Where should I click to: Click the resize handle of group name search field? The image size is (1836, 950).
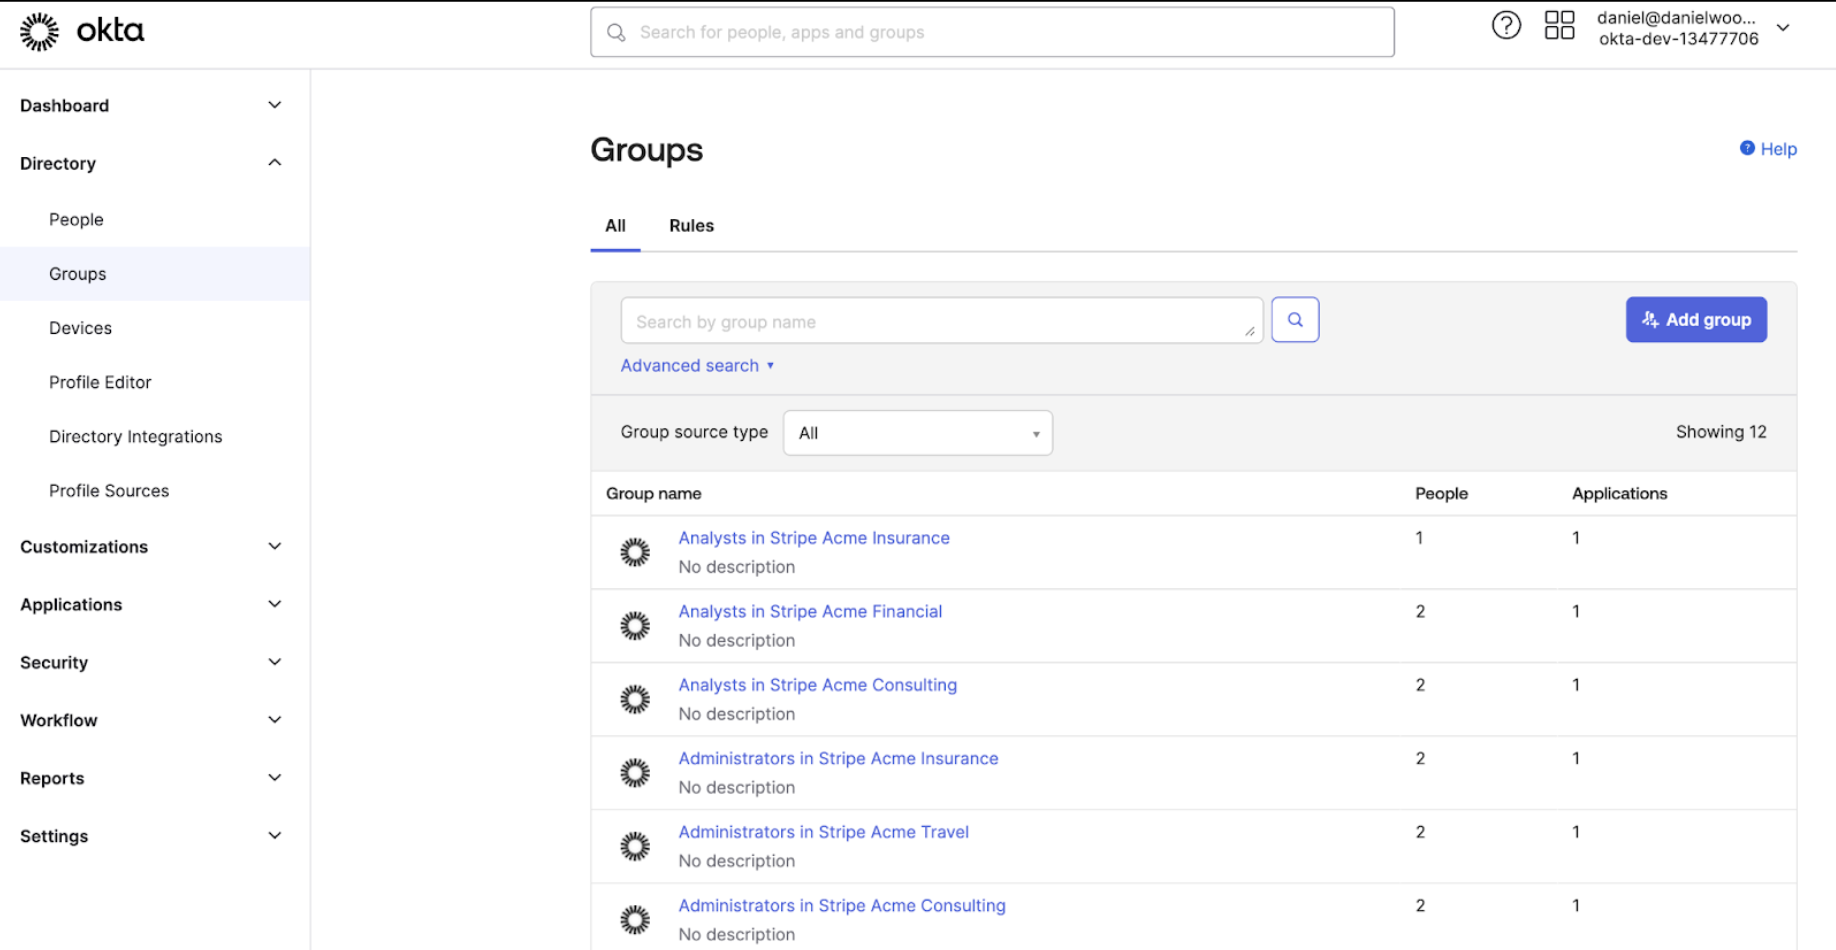point(1250,331)
